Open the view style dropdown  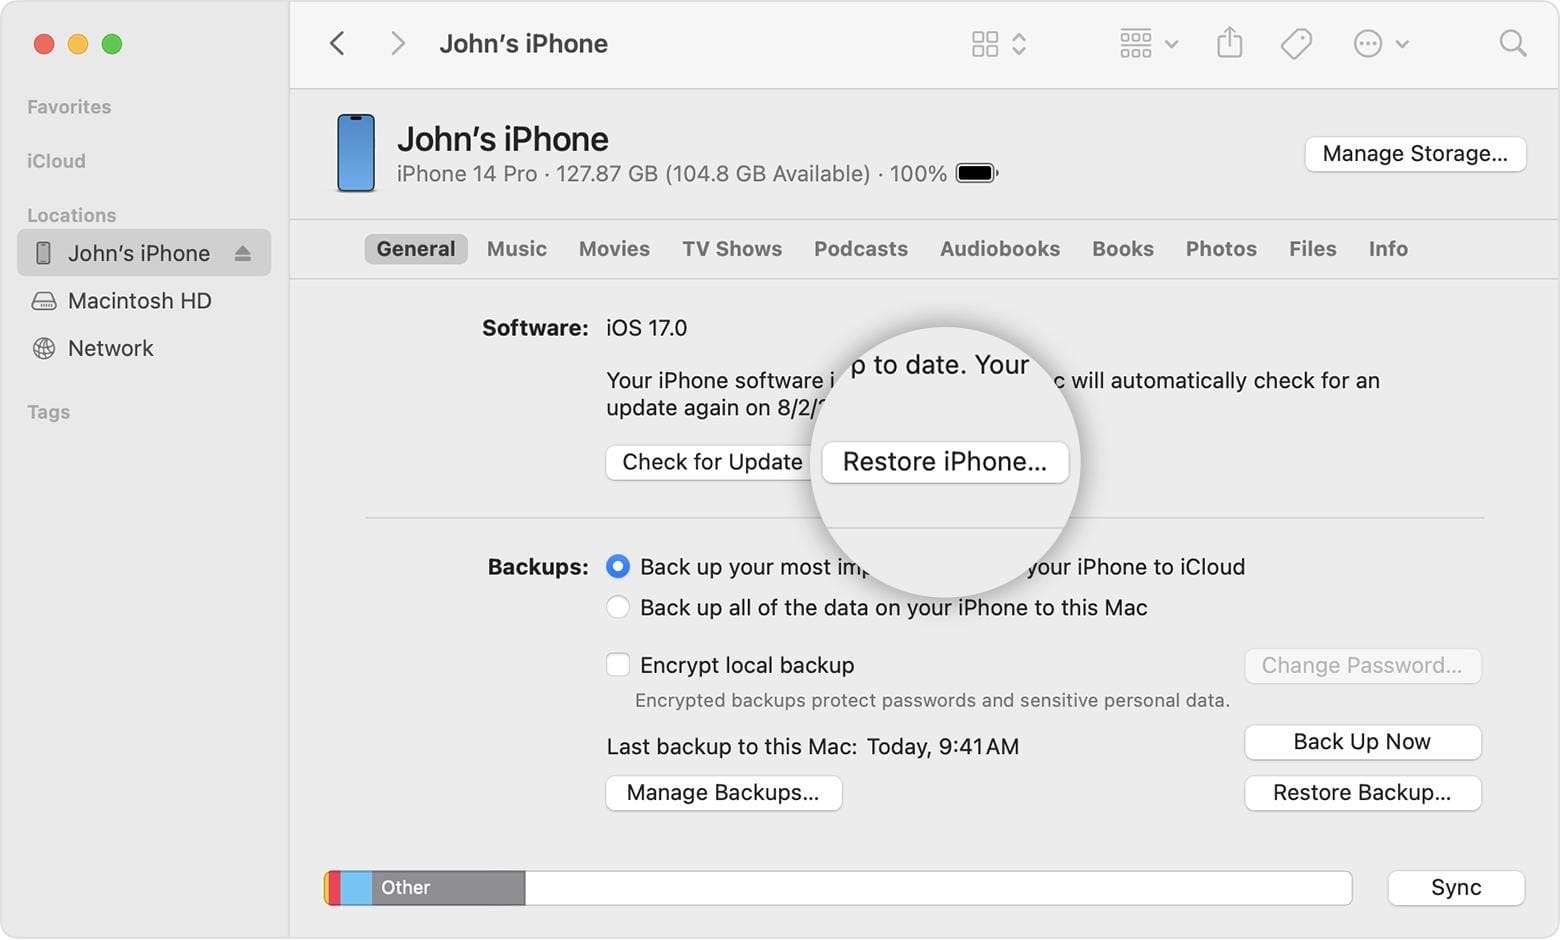point(997,43)
